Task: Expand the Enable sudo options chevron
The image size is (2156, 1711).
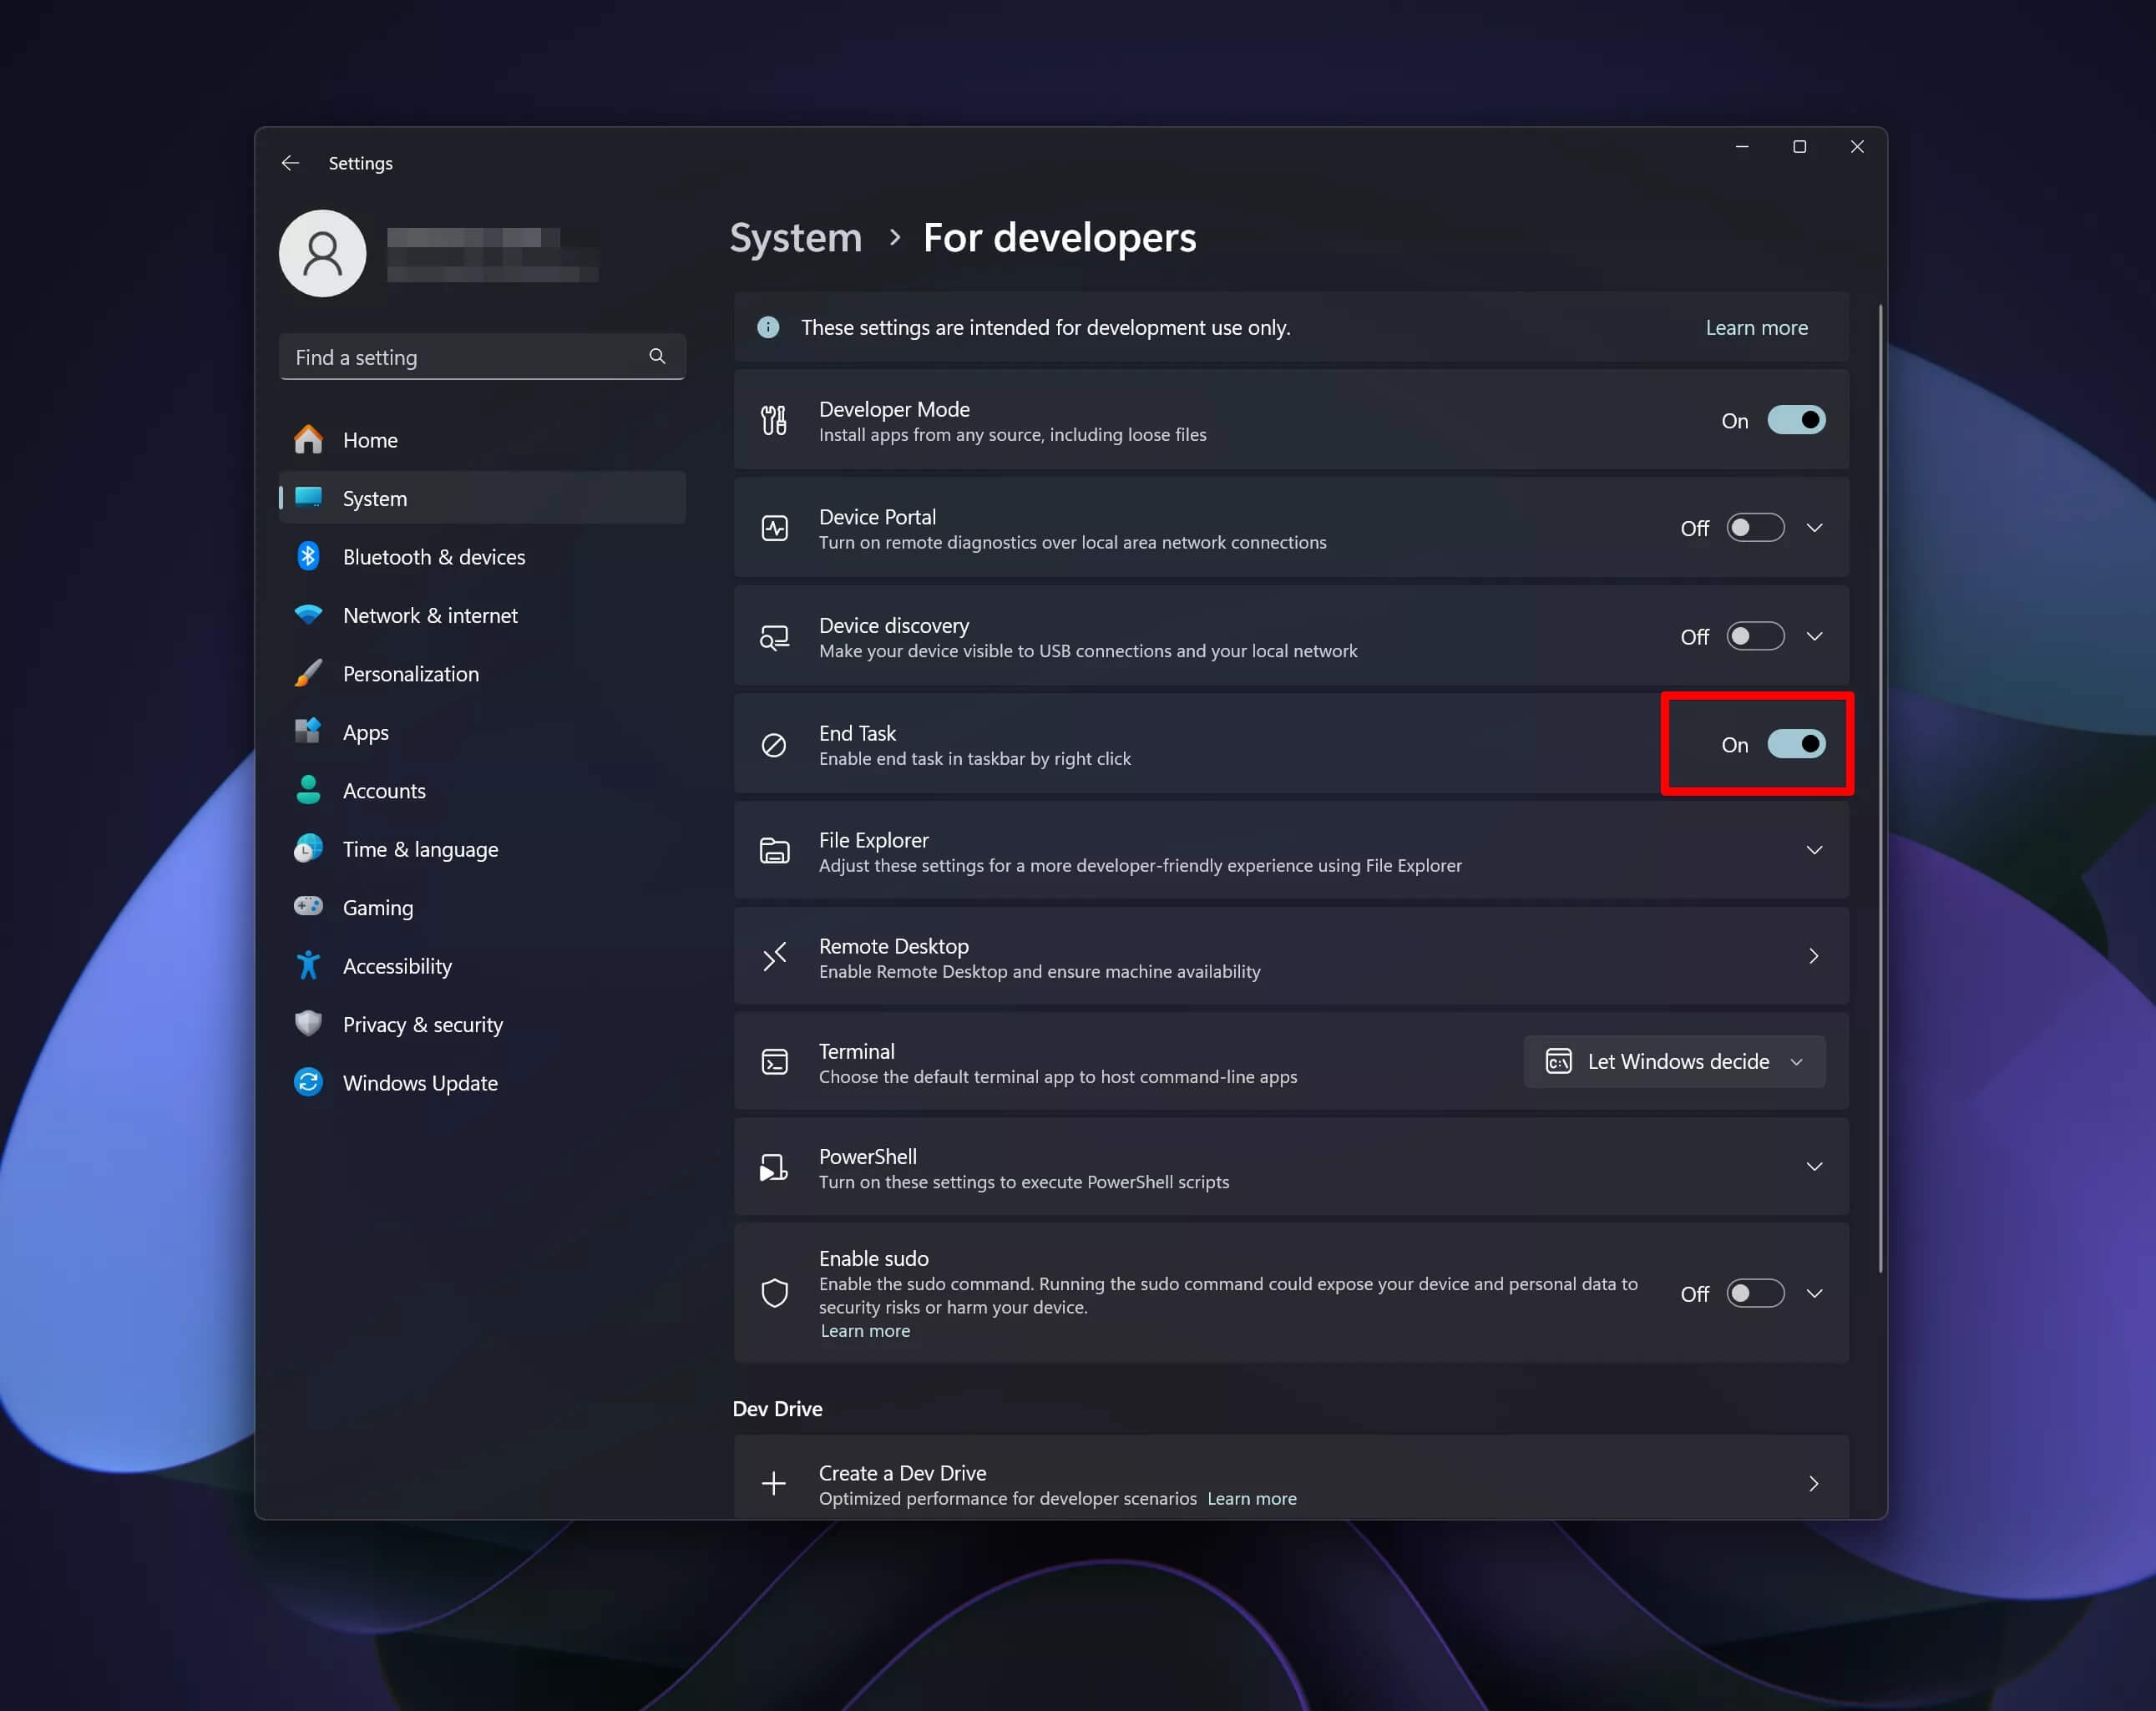Action: 1814,1293
